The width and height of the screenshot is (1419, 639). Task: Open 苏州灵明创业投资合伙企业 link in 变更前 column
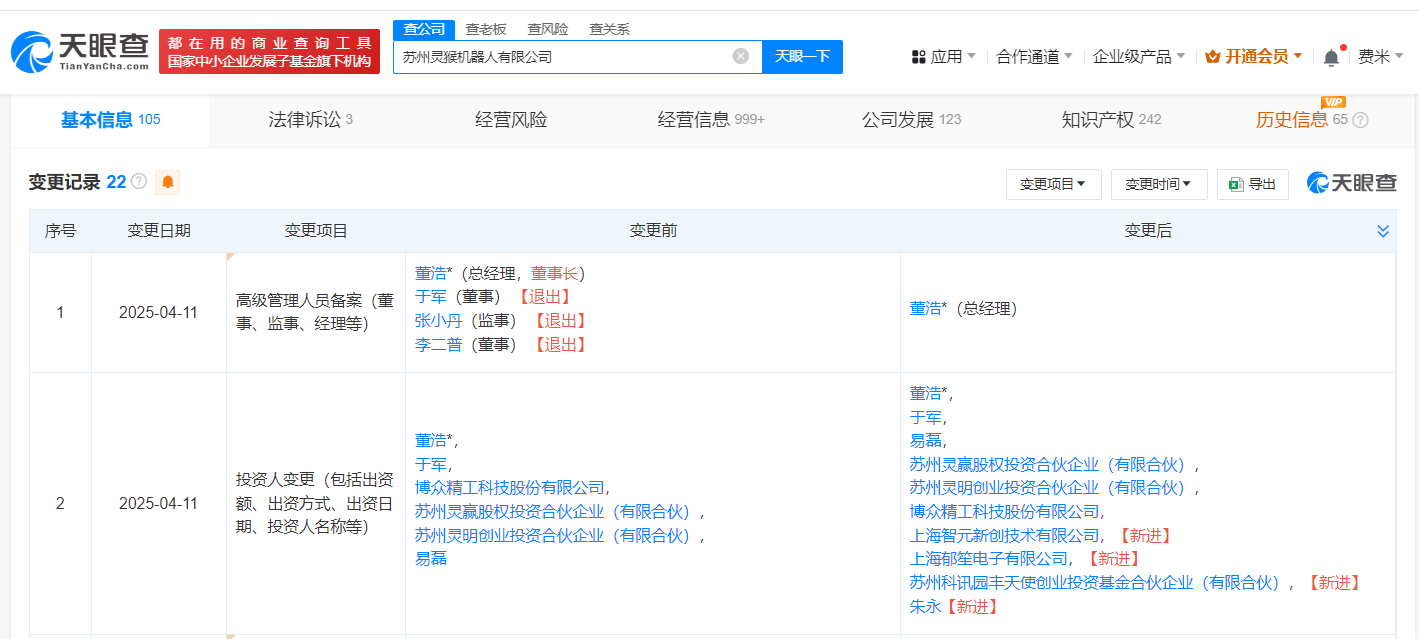coord(553,536)
